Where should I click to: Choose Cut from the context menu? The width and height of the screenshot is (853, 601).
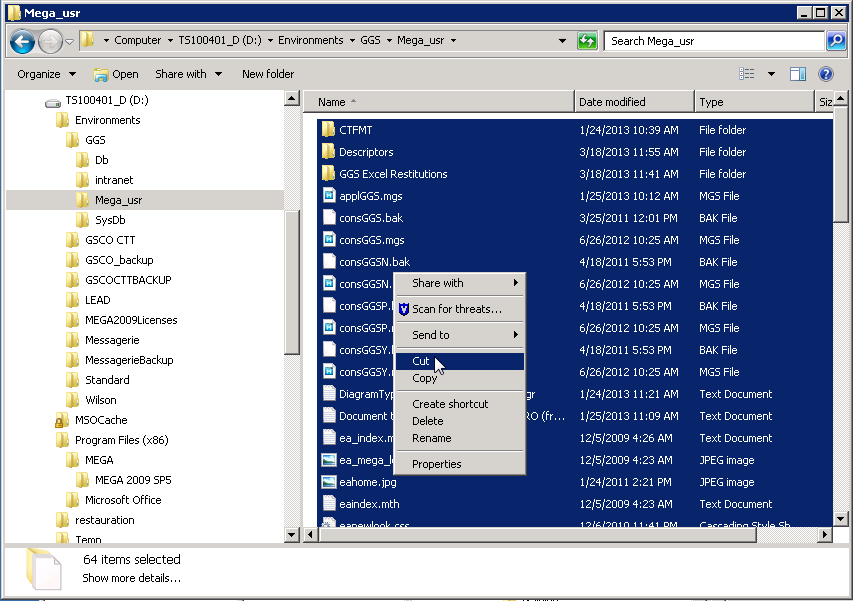pos(421,361)
